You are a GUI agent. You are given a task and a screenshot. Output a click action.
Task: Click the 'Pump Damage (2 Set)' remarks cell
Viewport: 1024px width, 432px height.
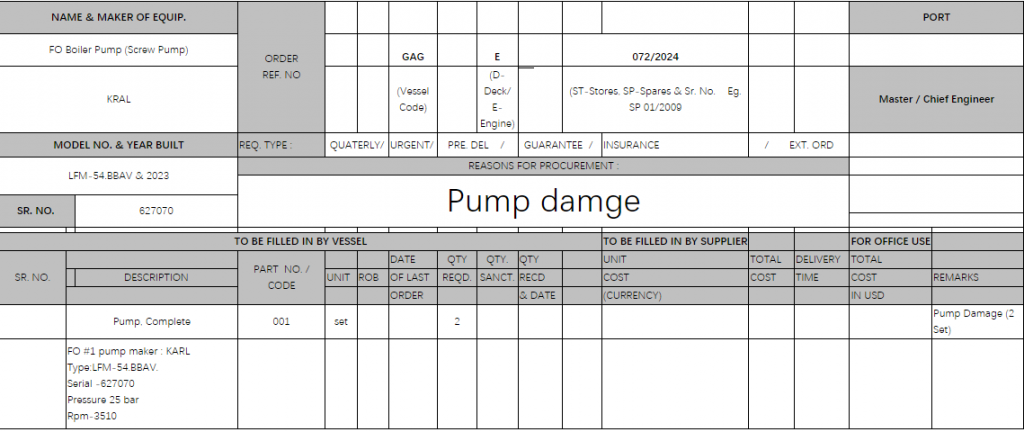coord(976,321)
